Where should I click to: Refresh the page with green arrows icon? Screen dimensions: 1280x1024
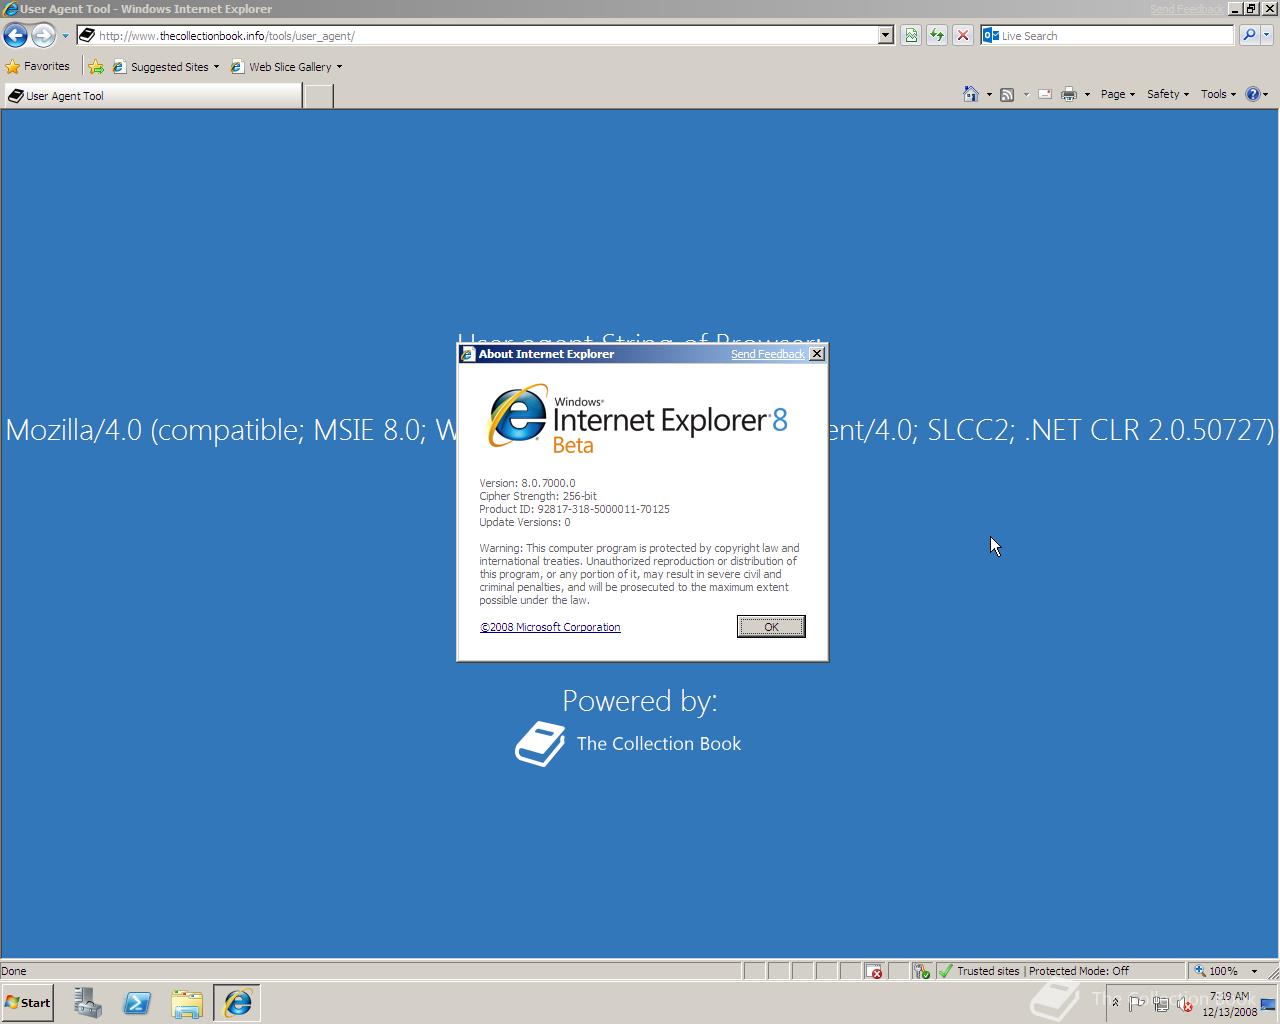point(937,35)
